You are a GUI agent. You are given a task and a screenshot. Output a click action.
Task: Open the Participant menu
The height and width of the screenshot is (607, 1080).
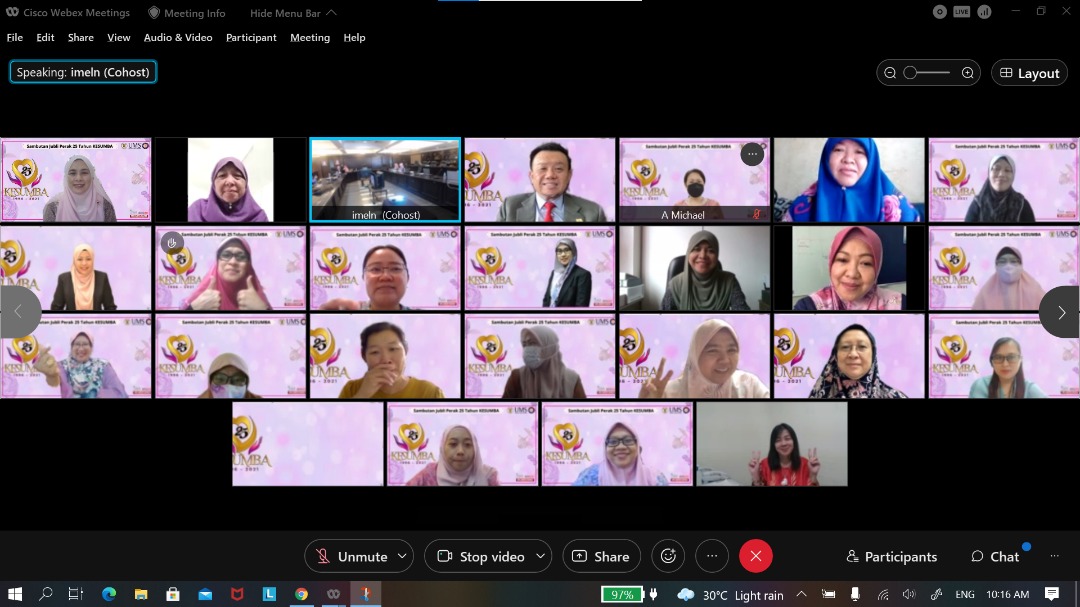pos(251,37)
